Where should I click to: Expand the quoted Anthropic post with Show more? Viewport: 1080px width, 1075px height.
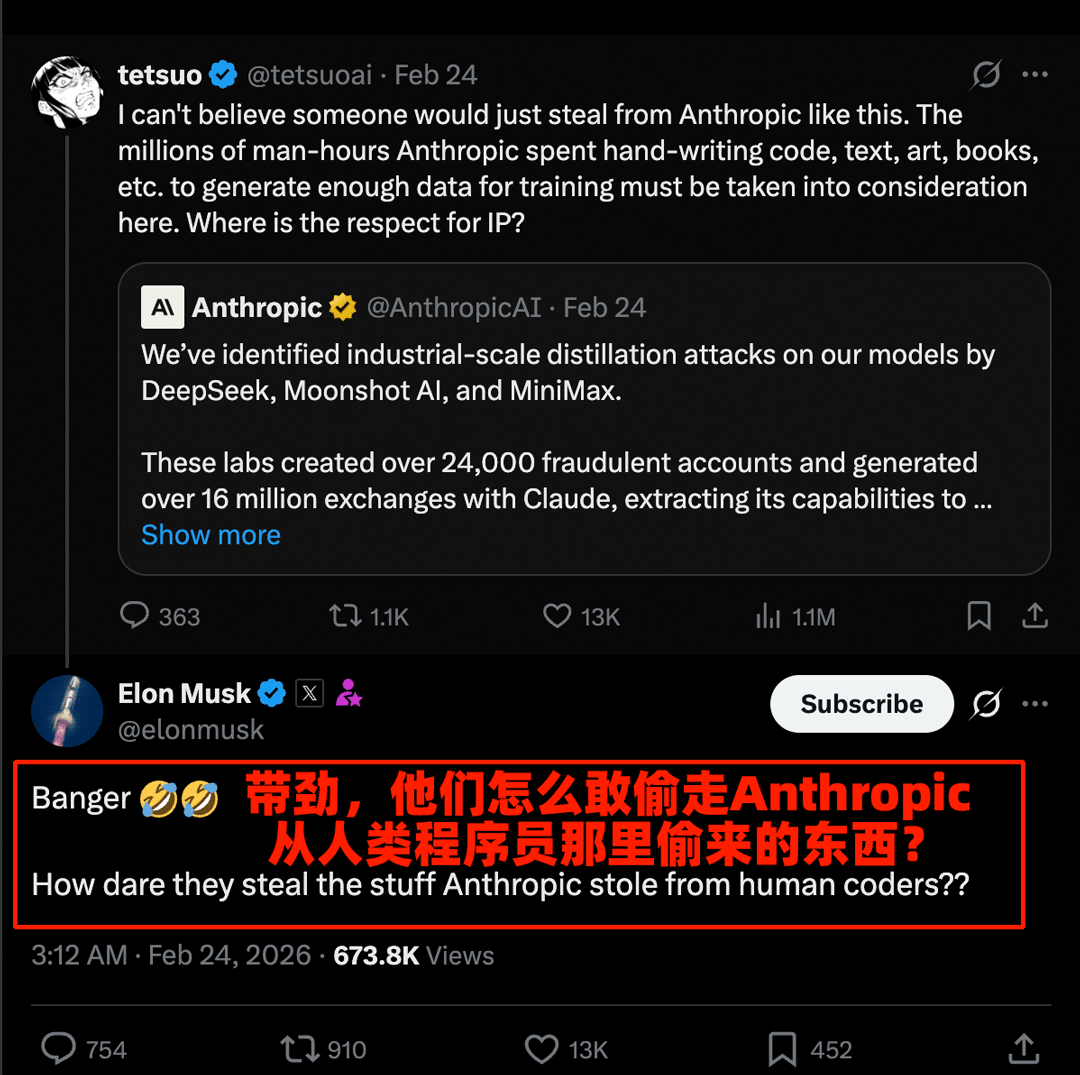pos(211,535)
